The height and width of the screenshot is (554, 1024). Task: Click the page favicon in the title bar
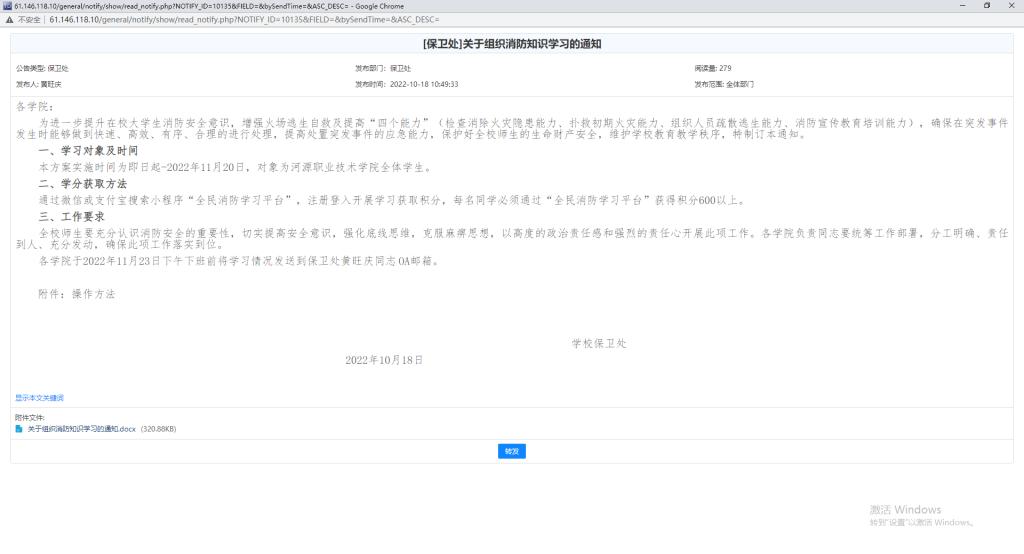6,6
